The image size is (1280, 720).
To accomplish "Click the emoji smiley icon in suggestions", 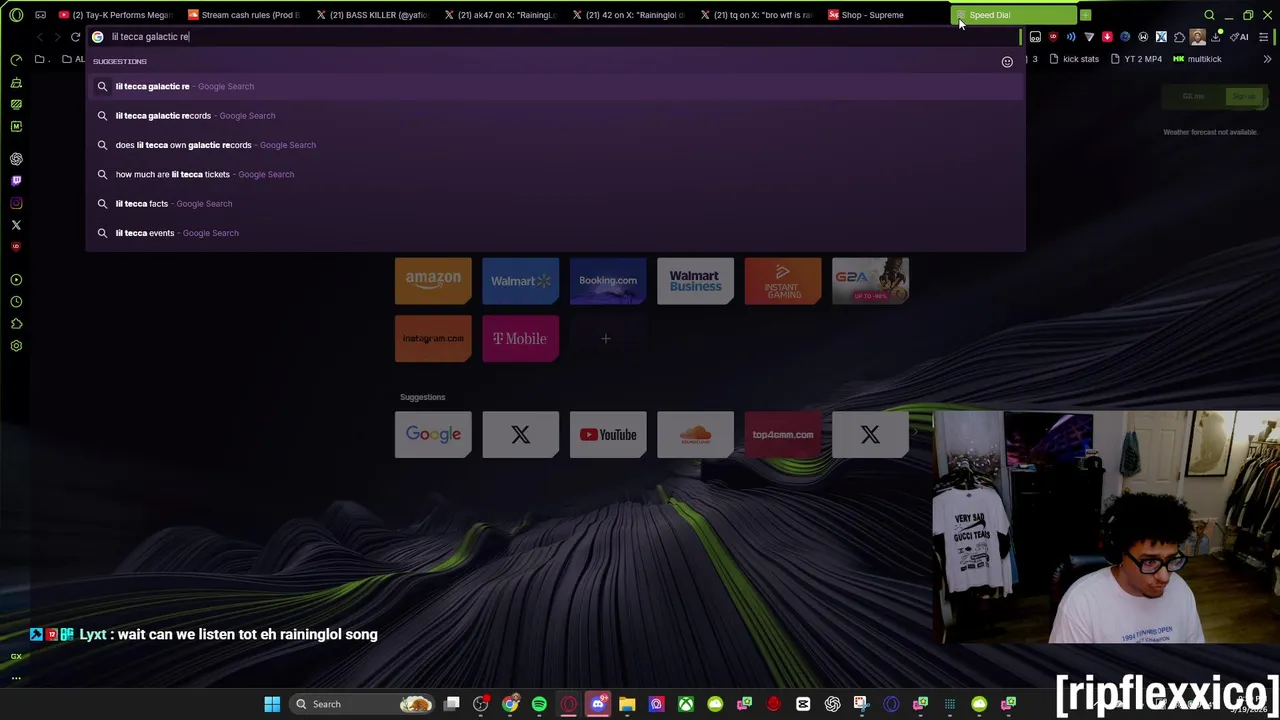I will coord(1007,62).
